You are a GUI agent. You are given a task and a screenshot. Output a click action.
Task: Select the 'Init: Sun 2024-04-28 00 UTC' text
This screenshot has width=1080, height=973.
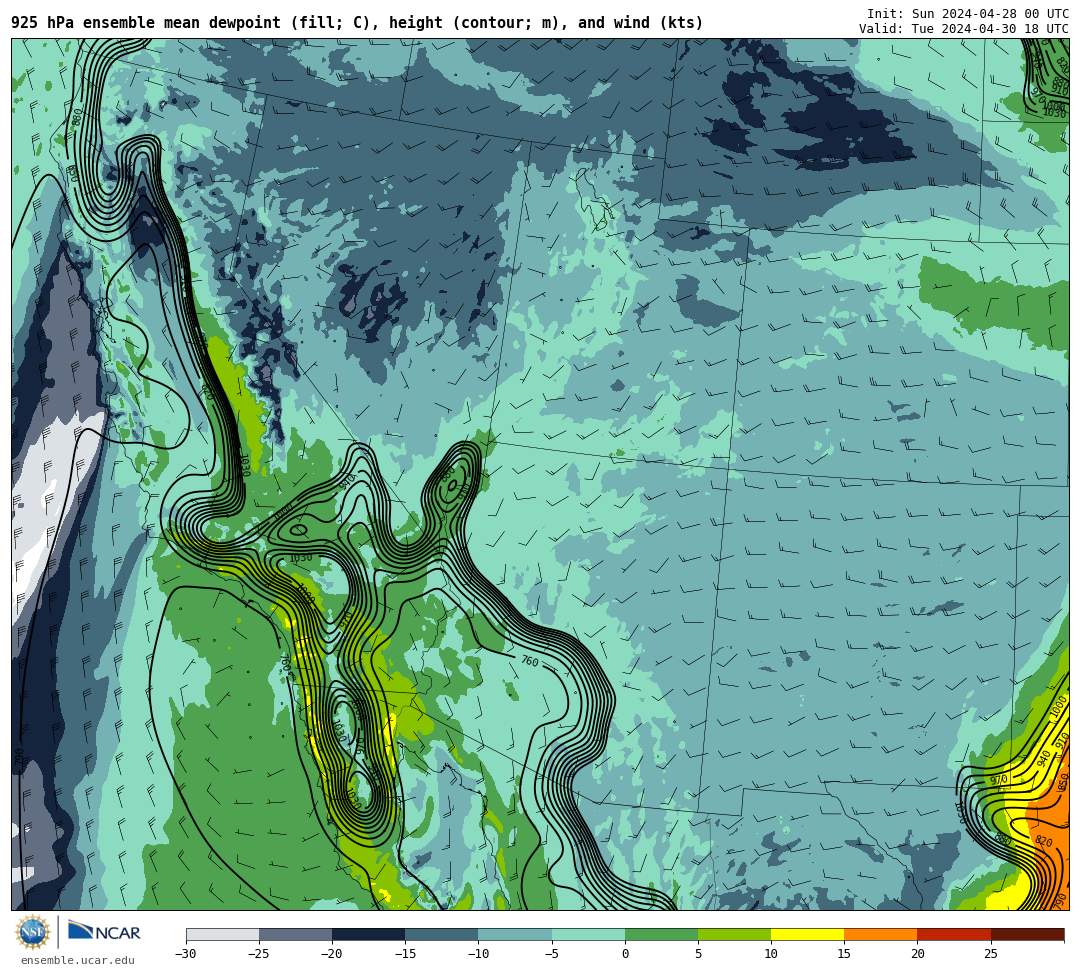pos(968,14)
